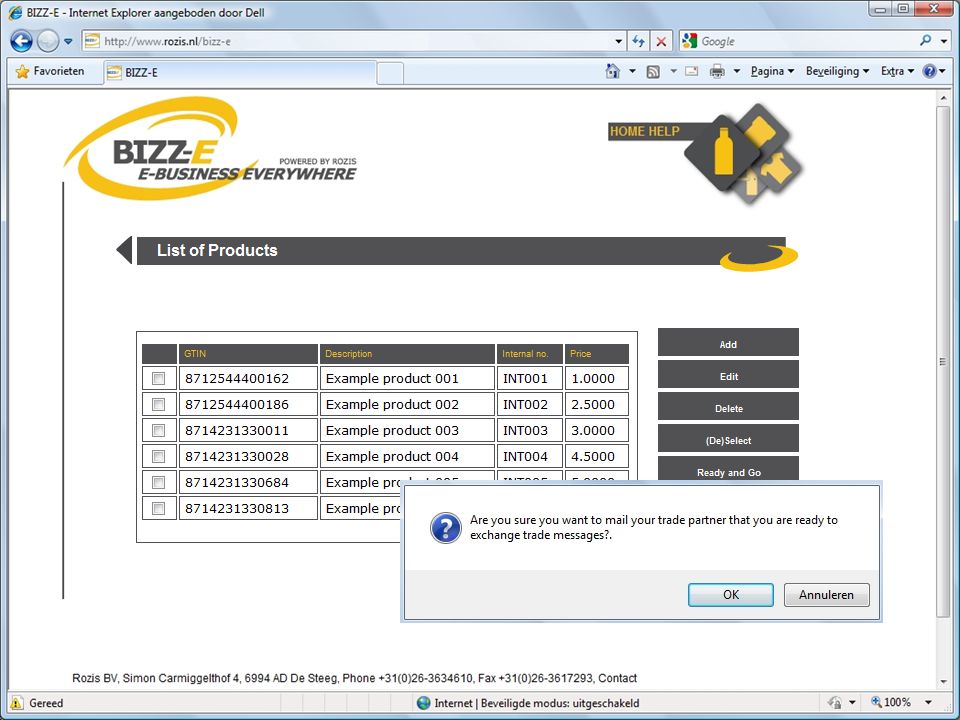Click the HOME link in header
The image size is (960, 720).
626,131
